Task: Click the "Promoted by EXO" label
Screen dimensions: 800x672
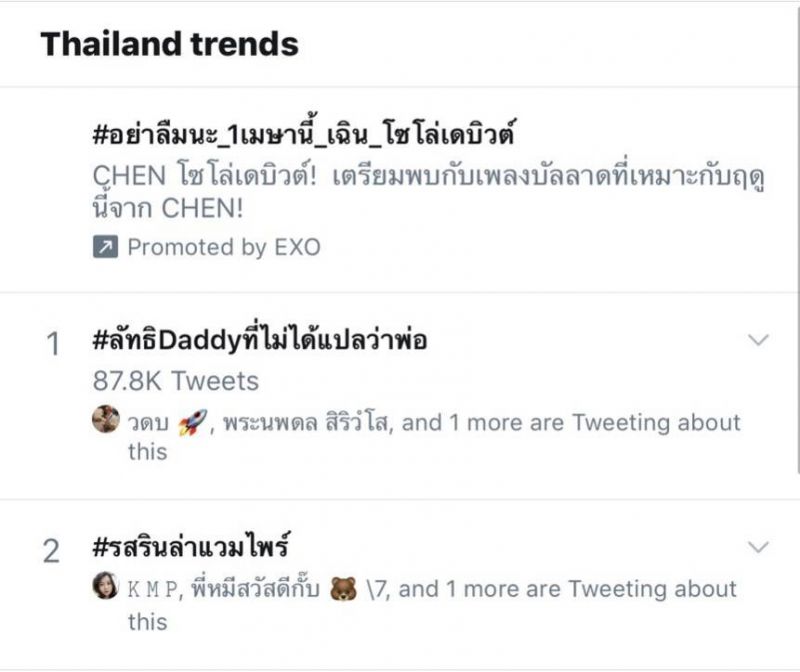Action: [223, 247]
